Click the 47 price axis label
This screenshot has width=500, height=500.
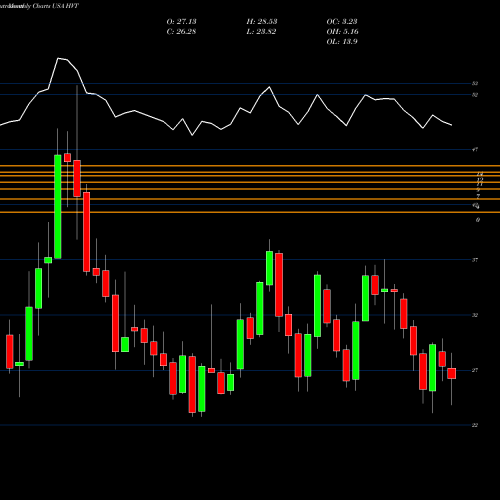tap(475, 150)
